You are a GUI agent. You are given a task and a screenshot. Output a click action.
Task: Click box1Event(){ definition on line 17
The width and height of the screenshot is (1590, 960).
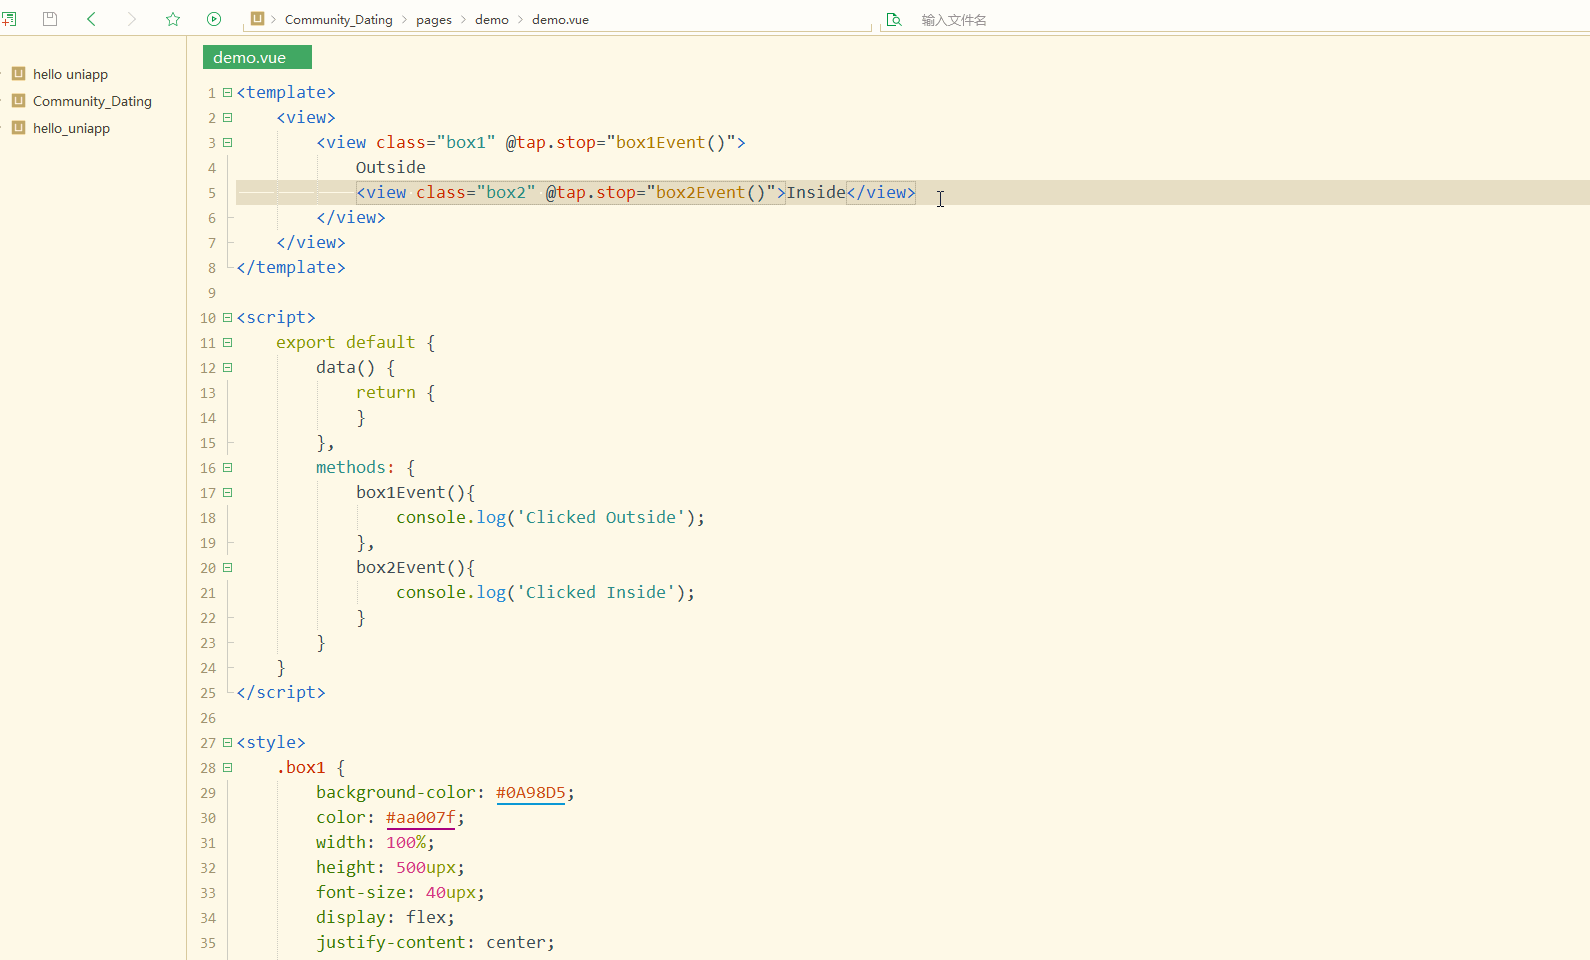pyautogui.click(x=416, y=493)
